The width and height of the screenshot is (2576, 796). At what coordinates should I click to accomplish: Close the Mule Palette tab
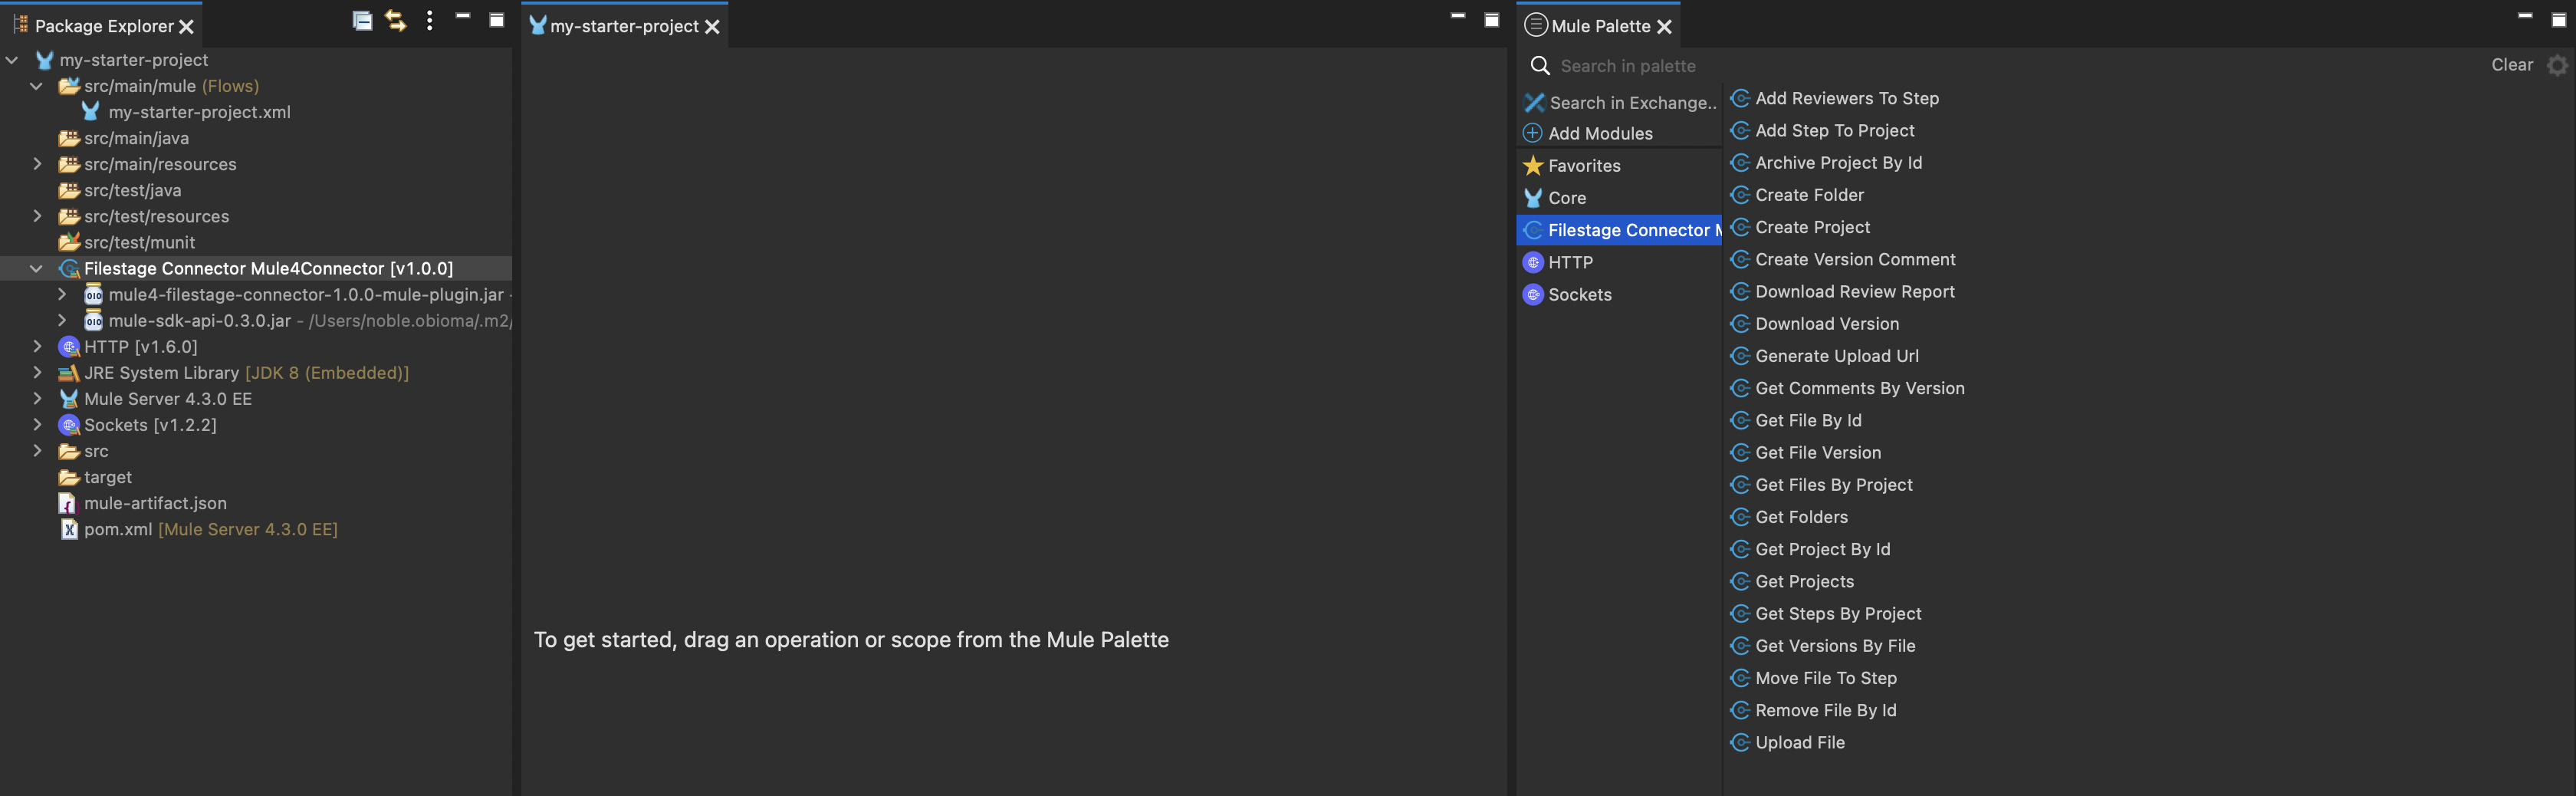pyautogui.click(x=1664, y=27)
